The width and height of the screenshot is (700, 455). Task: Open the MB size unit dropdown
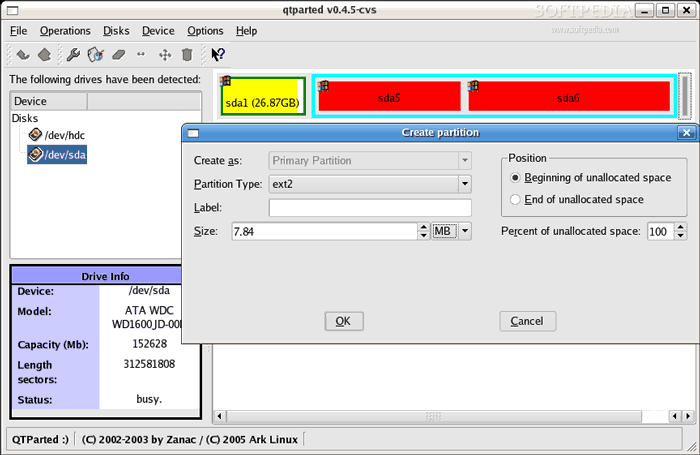point(465,231)
